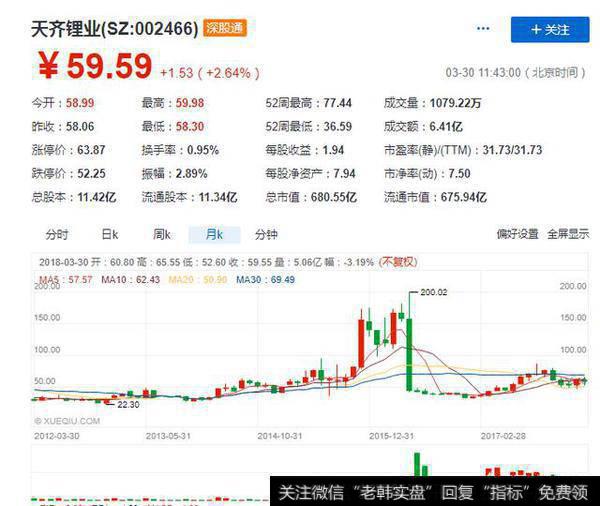This screenshot has width=600, height=506.
Task: Click 总股本 value 11.42亿
Action: [x=97, y=198]
